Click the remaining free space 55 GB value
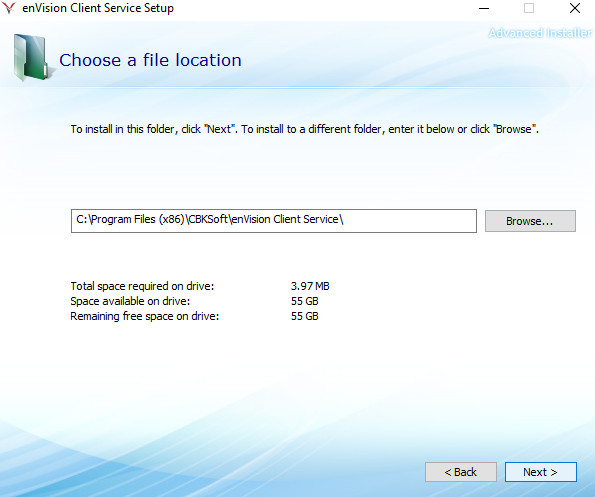 [305, 316]
